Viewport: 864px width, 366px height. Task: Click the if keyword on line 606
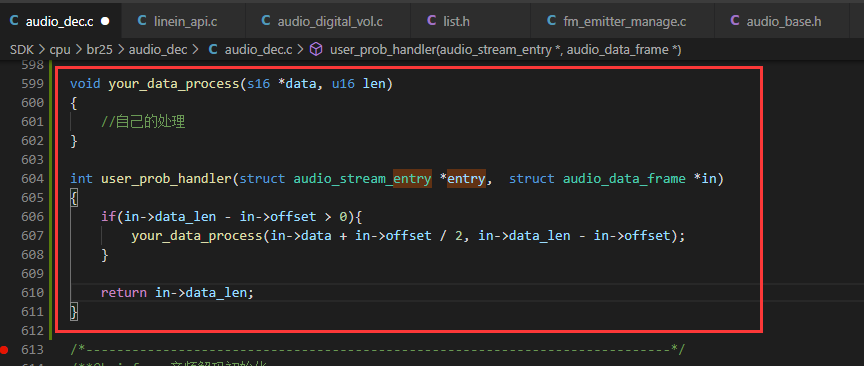pos(109,217)
